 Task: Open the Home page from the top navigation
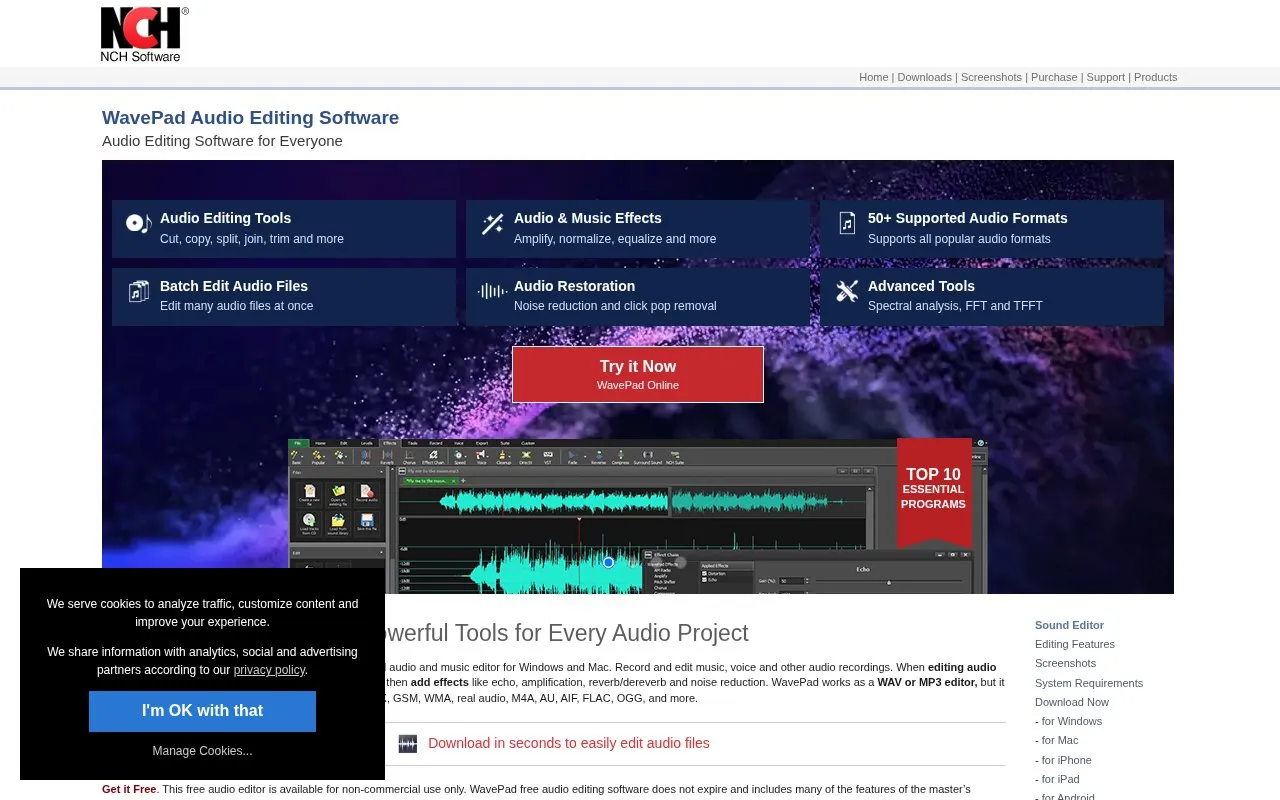pos(874,77)
